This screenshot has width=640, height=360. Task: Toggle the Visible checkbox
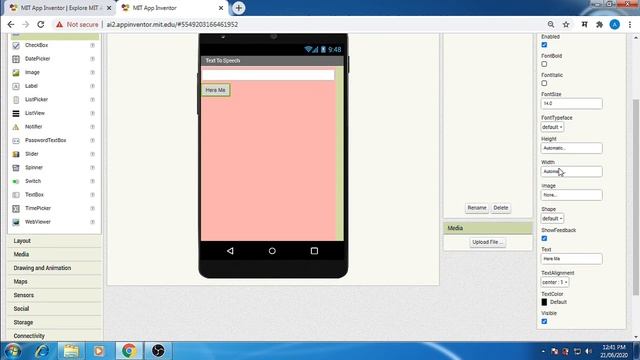pyautogui.click(x=544, y=322)
